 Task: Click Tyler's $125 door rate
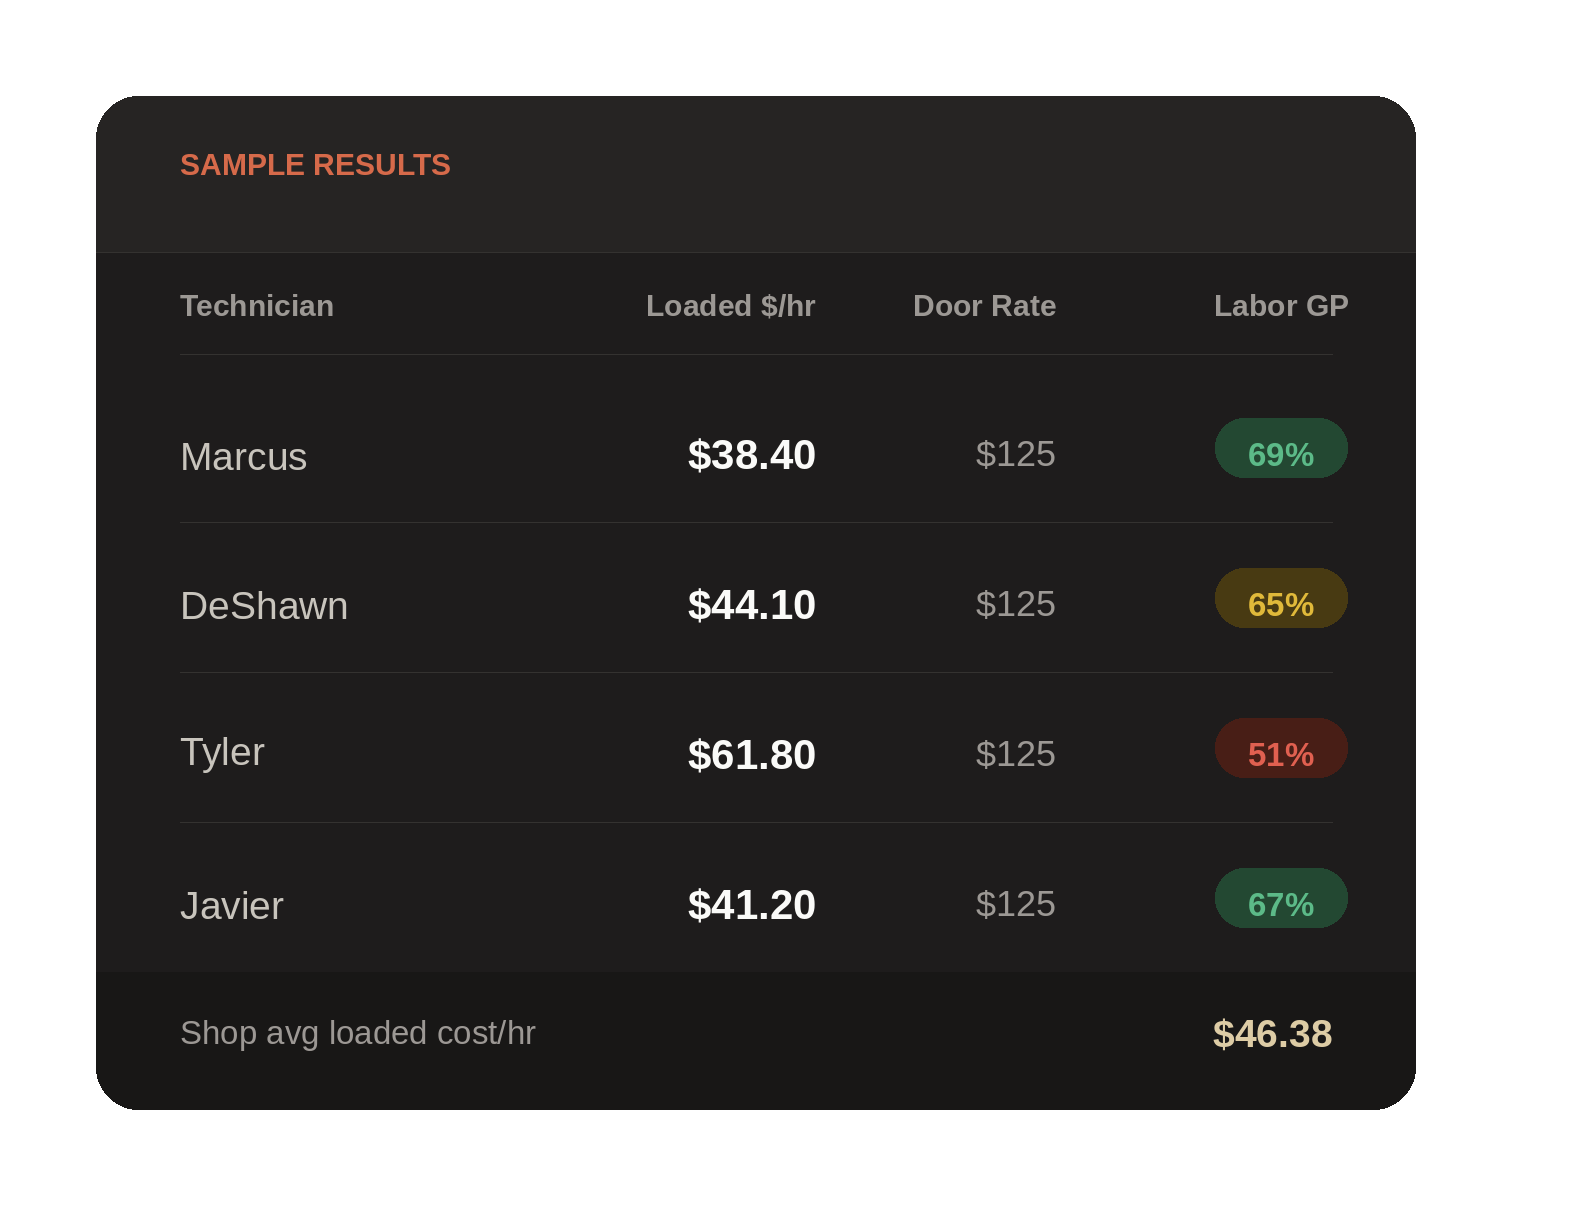coord(1016,754)
